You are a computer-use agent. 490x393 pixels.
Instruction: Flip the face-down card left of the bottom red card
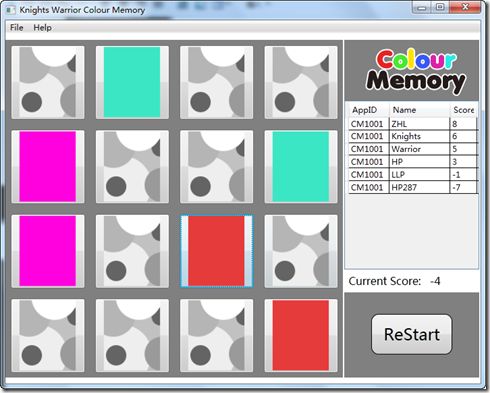(217, 335)
